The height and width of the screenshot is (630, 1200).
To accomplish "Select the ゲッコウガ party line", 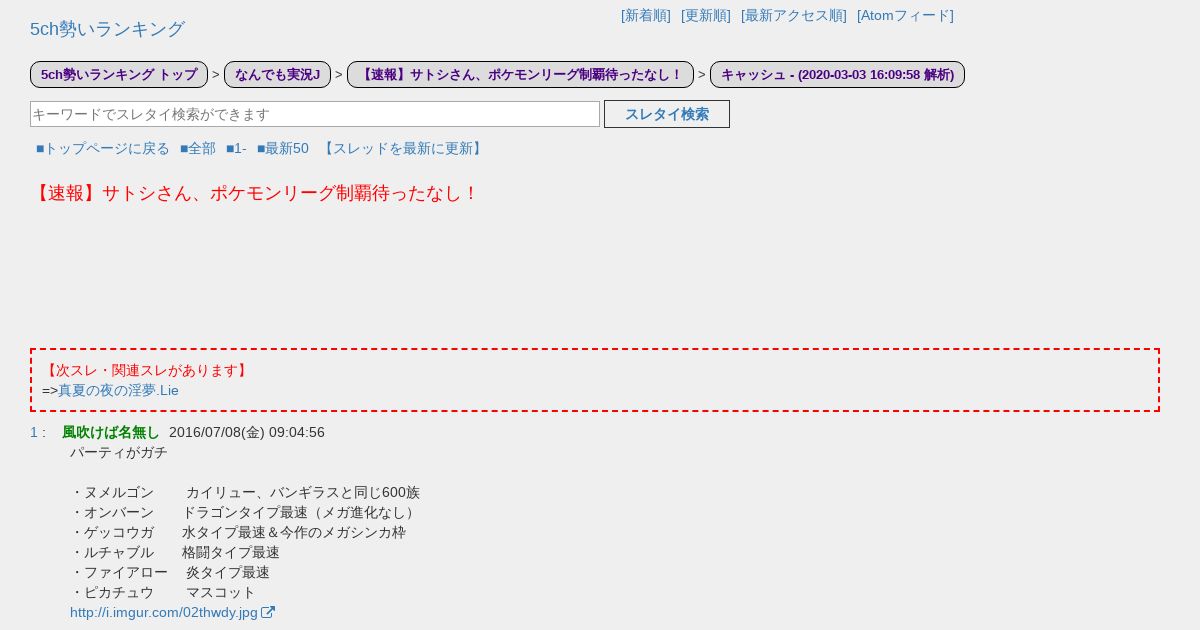I will [238, 532].
